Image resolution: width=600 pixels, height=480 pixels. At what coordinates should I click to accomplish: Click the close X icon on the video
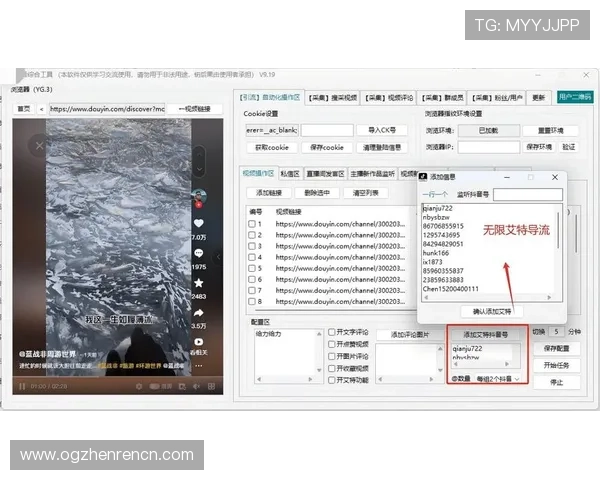[x=39, y=147]
